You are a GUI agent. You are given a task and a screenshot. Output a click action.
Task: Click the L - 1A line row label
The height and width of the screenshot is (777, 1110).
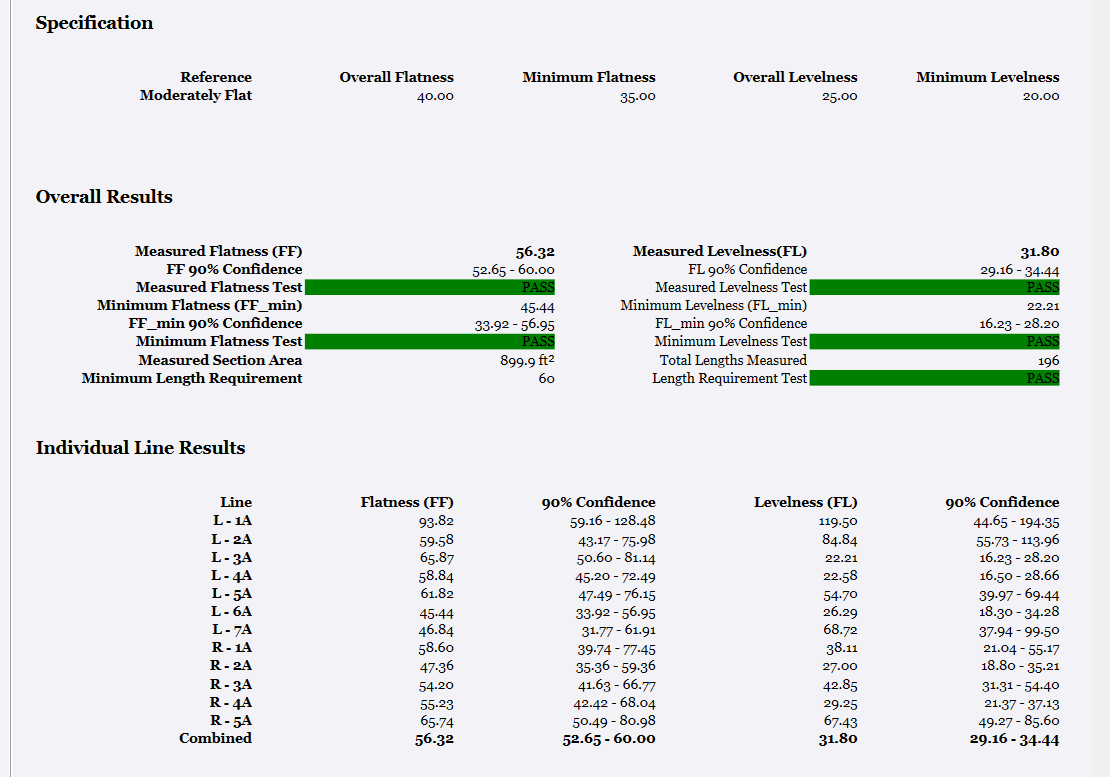pyautogui.click(x=231, y=520)
